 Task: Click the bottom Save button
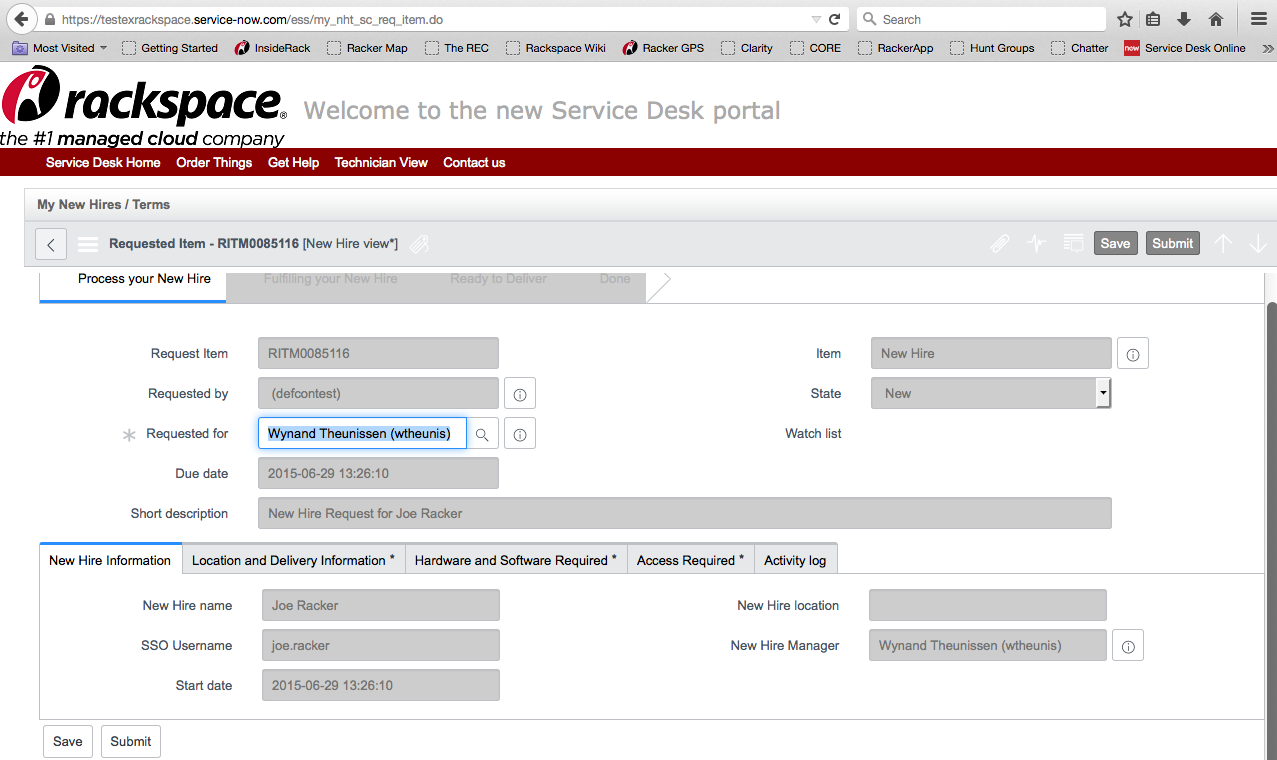point(68,741)
